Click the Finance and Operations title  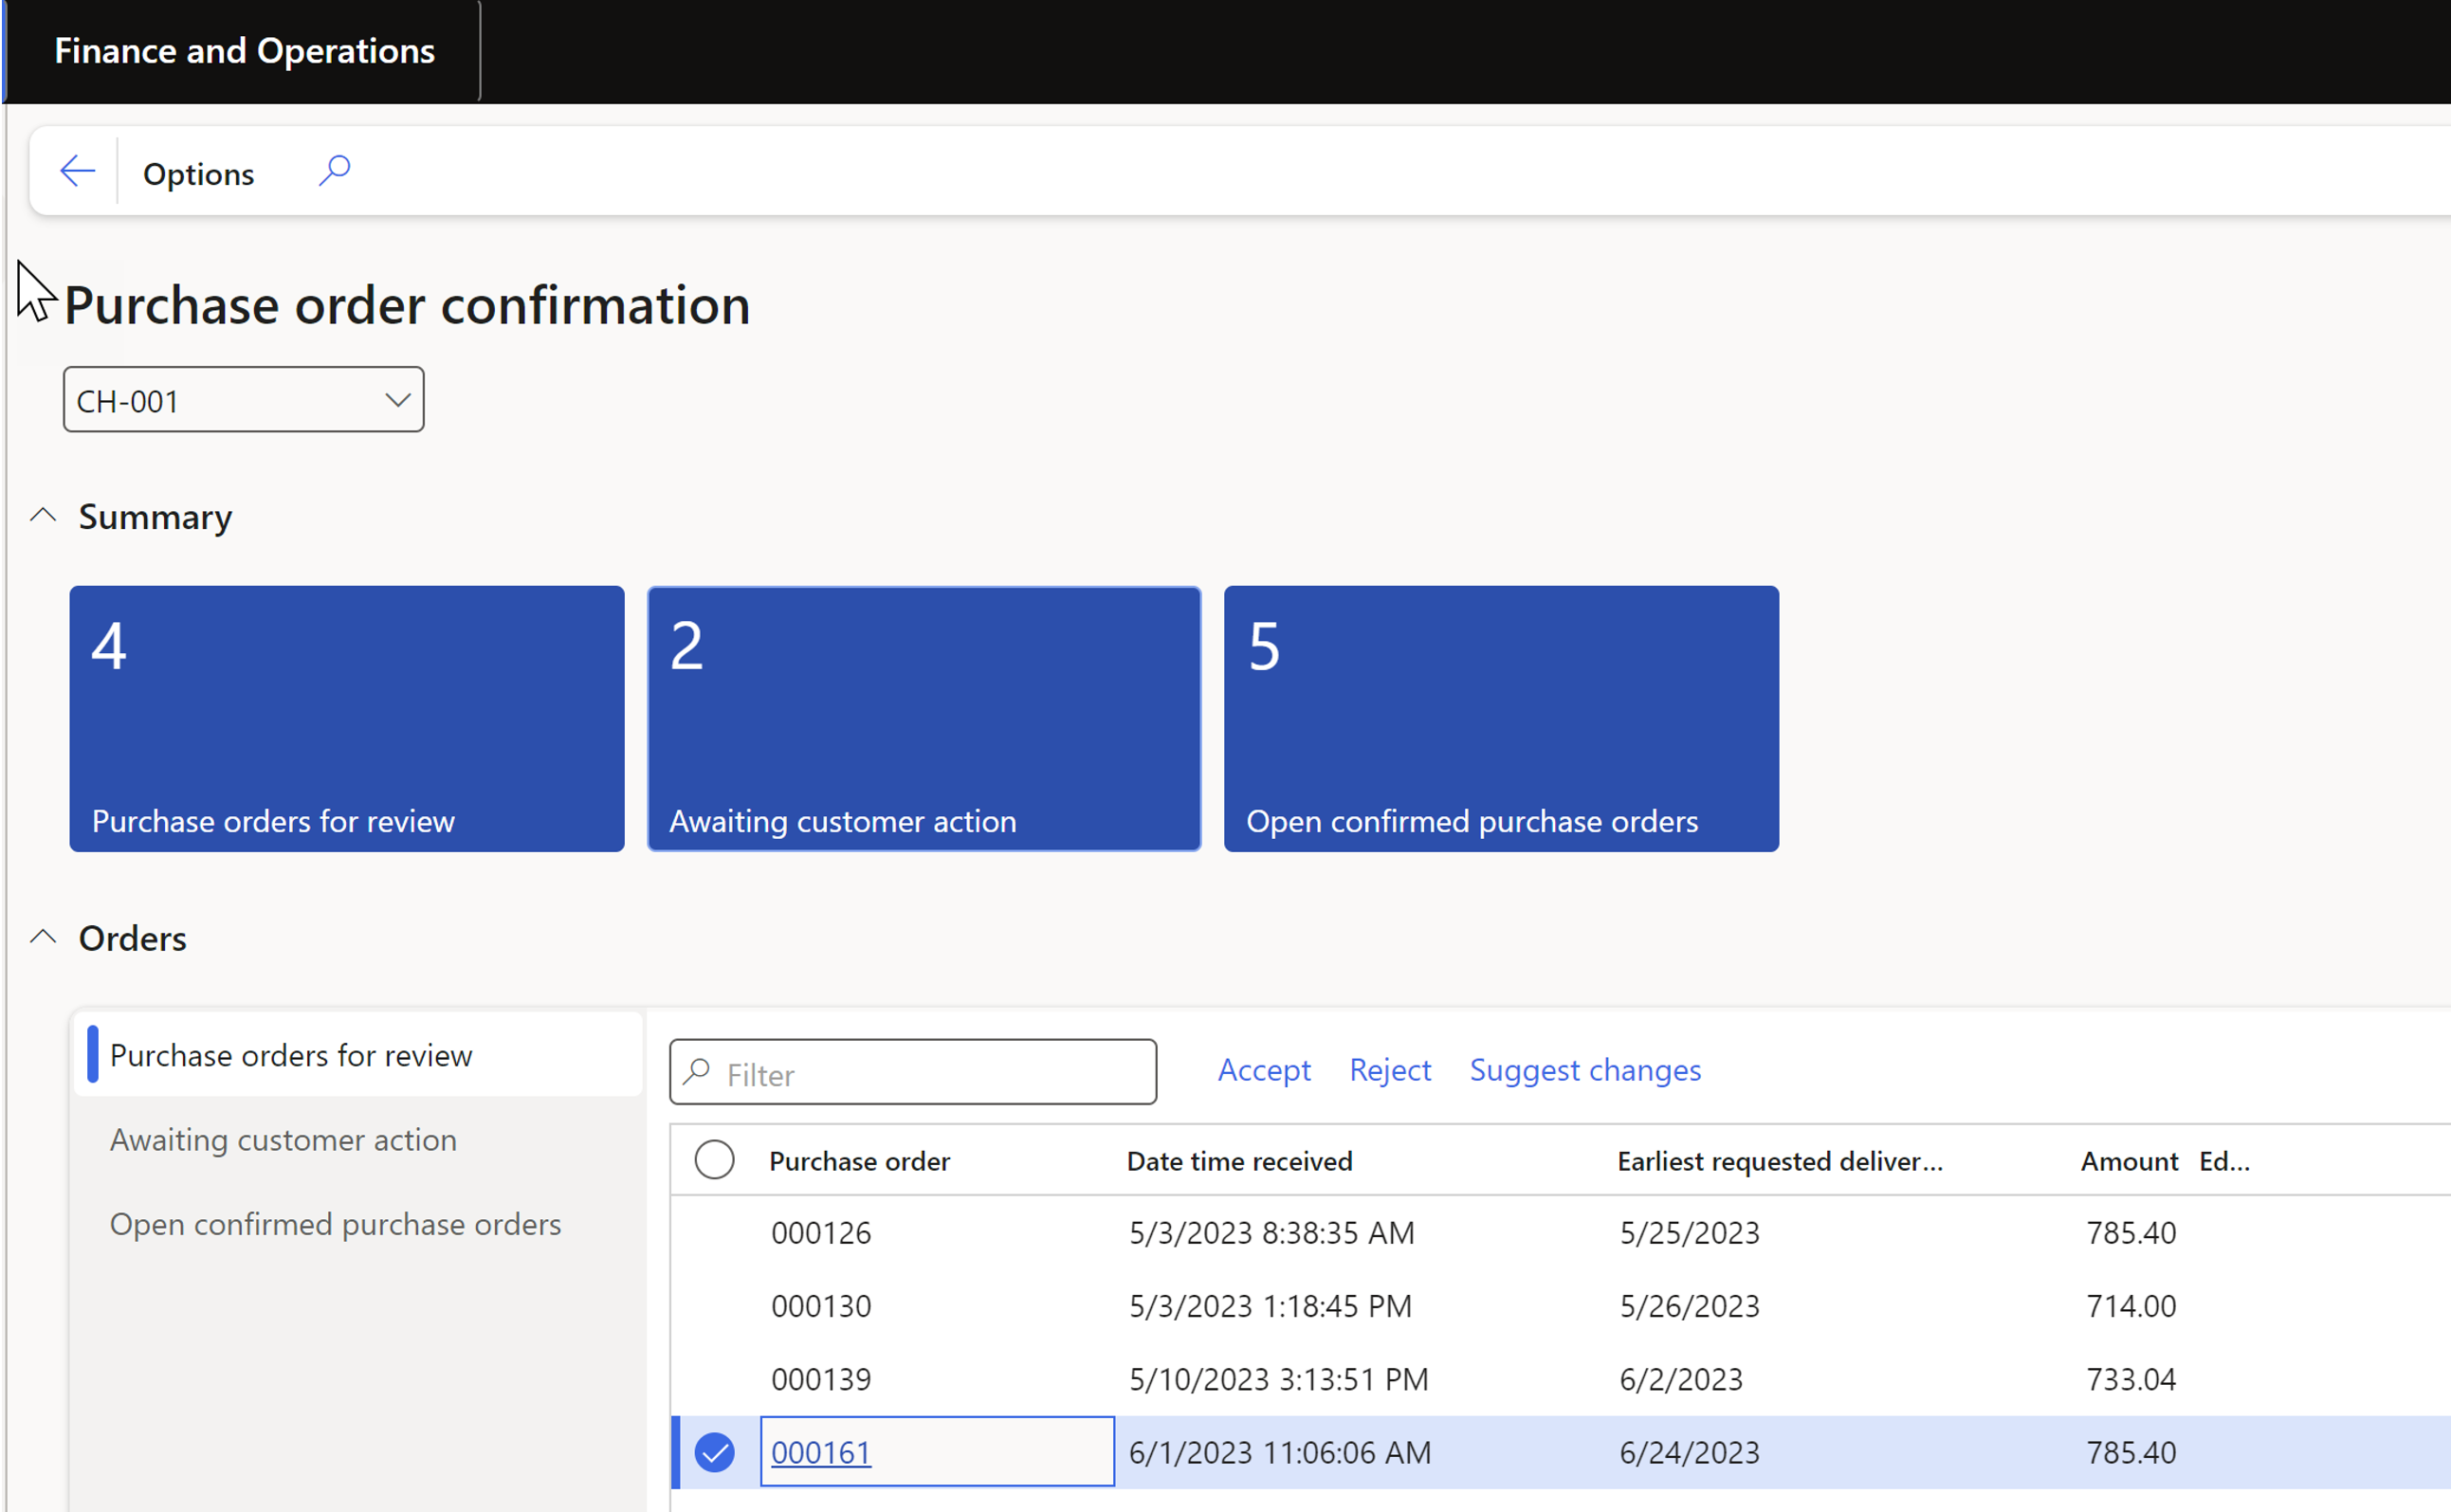coord(244,51)
